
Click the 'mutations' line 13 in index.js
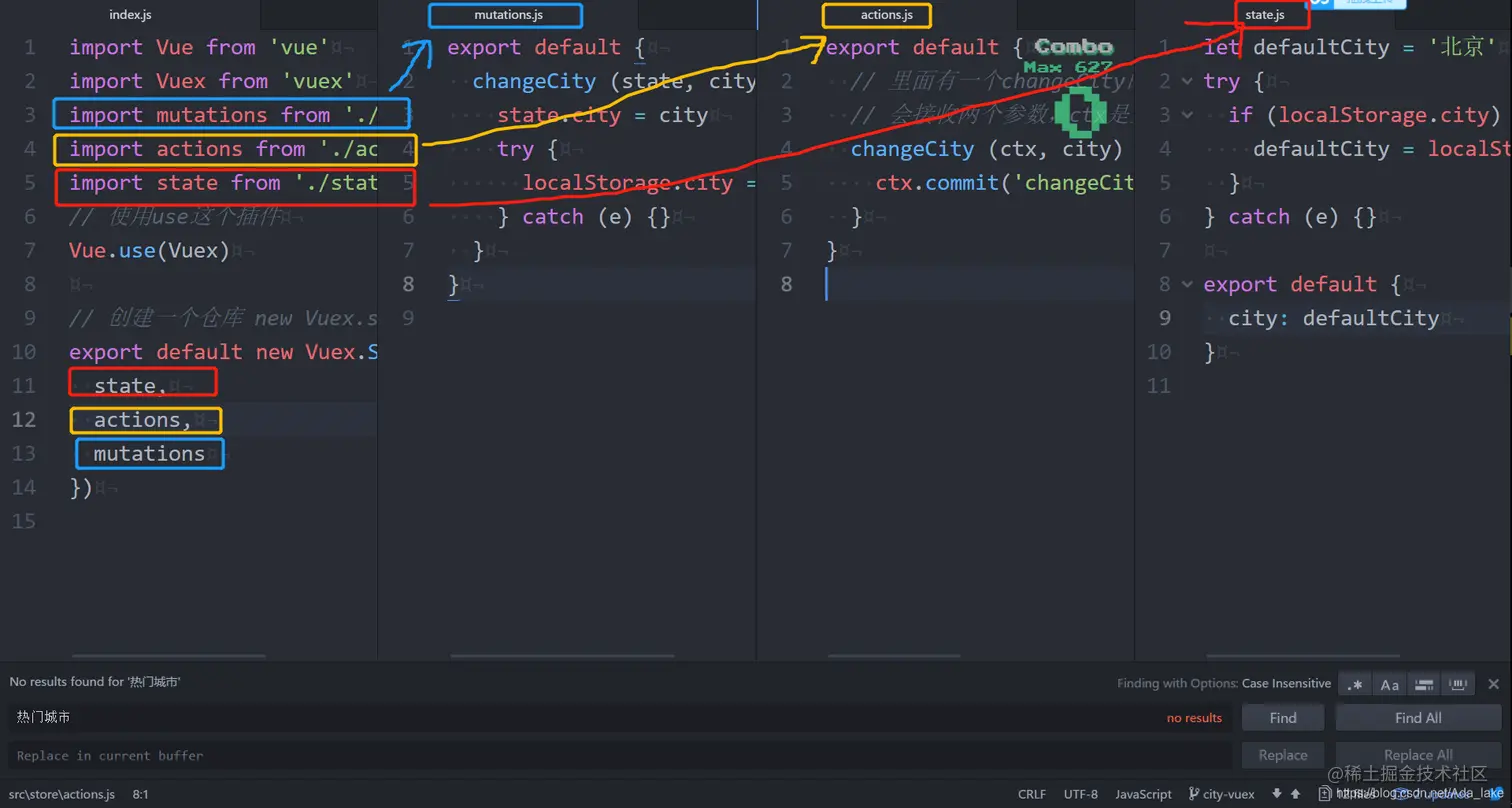(x=149, y=454)
